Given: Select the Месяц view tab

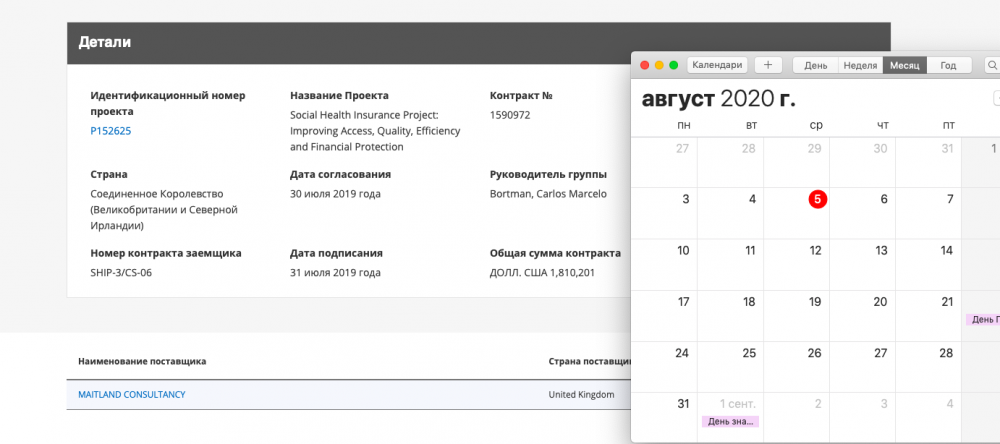Looking at the screenshot, I should (x=904, y=65).
